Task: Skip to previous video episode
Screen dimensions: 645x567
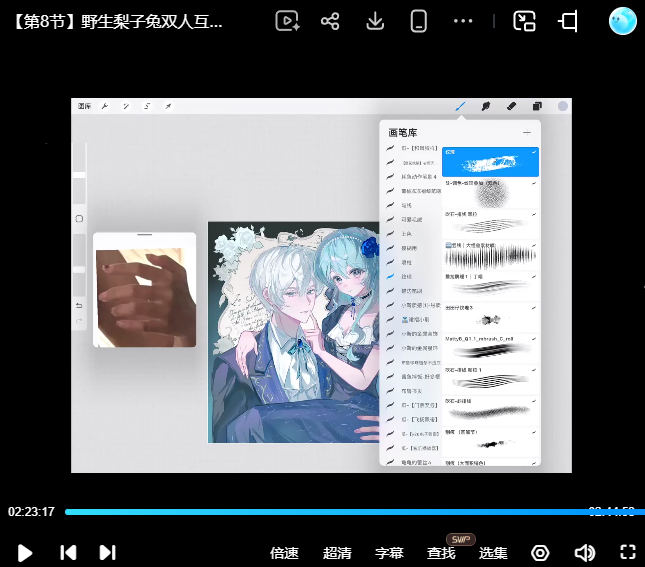Action: (68, 553)
